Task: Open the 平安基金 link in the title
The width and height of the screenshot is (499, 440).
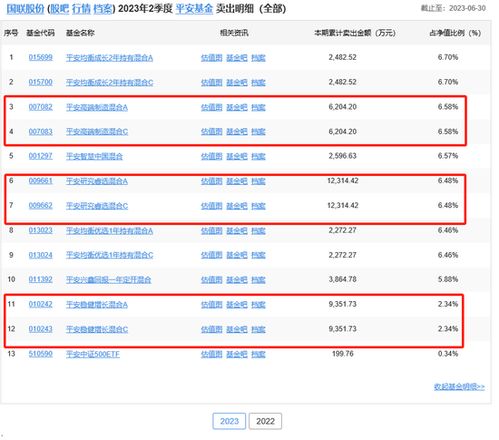Action: pyautogui.click(x=194, y=8)
